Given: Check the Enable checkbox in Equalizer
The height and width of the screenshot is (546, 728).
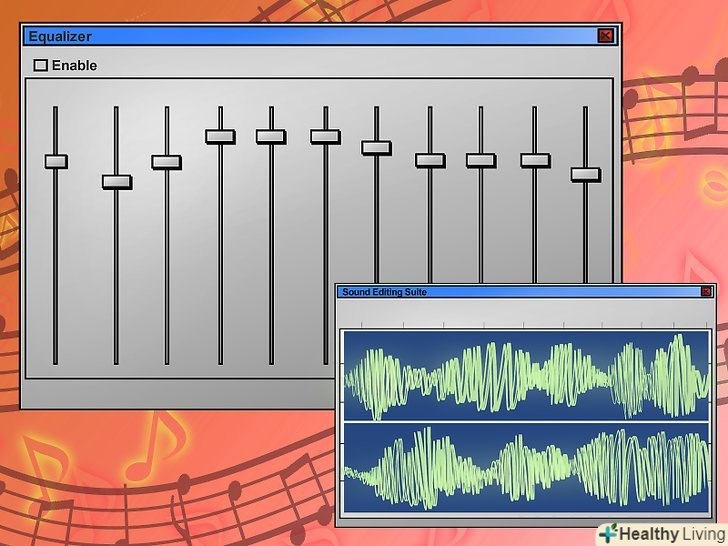Looking at the screenshot, I should (x=41, y=65).
